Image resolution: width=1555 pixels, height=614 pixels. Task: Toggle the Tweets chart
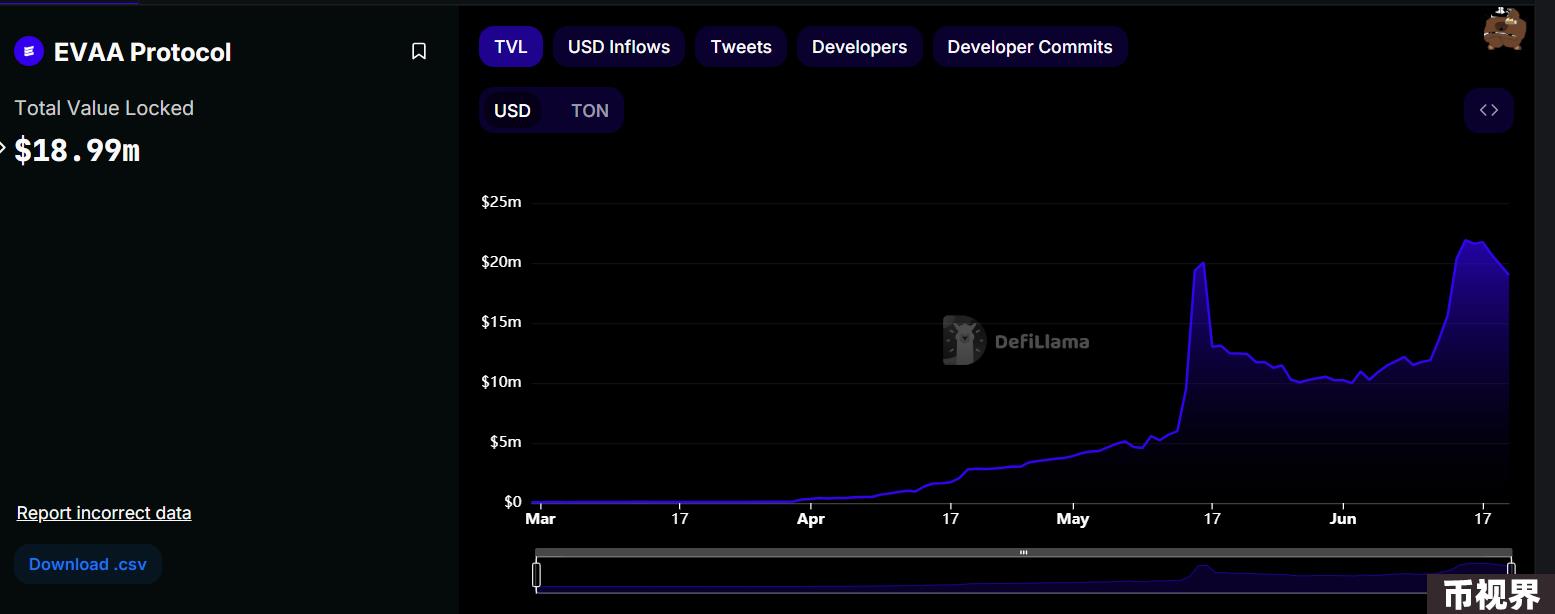741,47
